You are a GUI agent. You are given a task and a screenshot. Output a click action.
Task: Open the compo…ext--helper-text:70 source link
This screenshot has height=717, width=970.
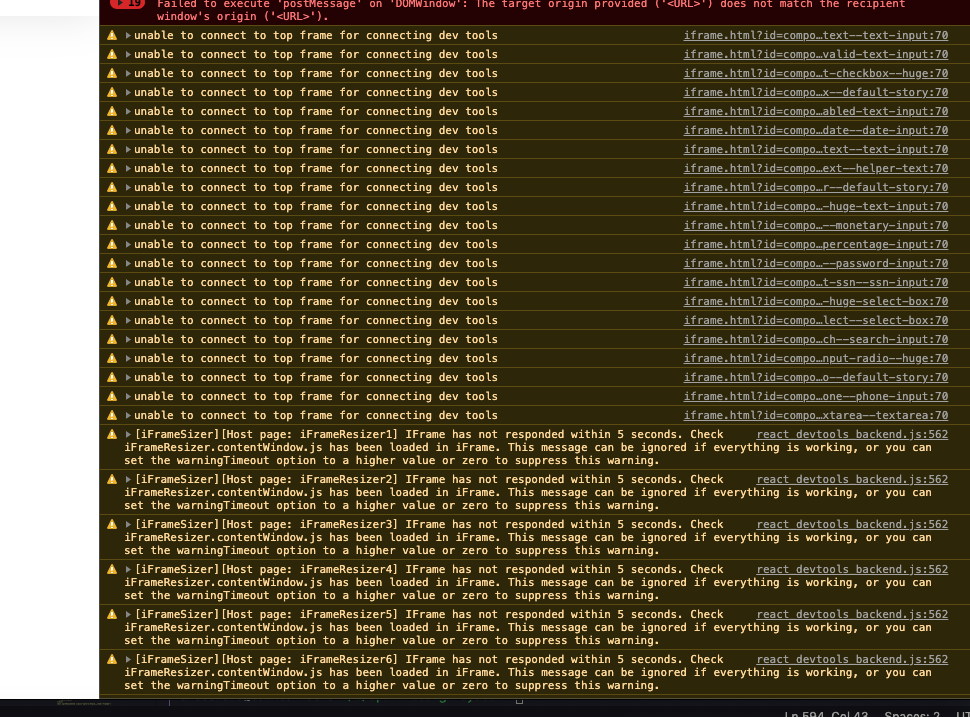click(815, 168)
